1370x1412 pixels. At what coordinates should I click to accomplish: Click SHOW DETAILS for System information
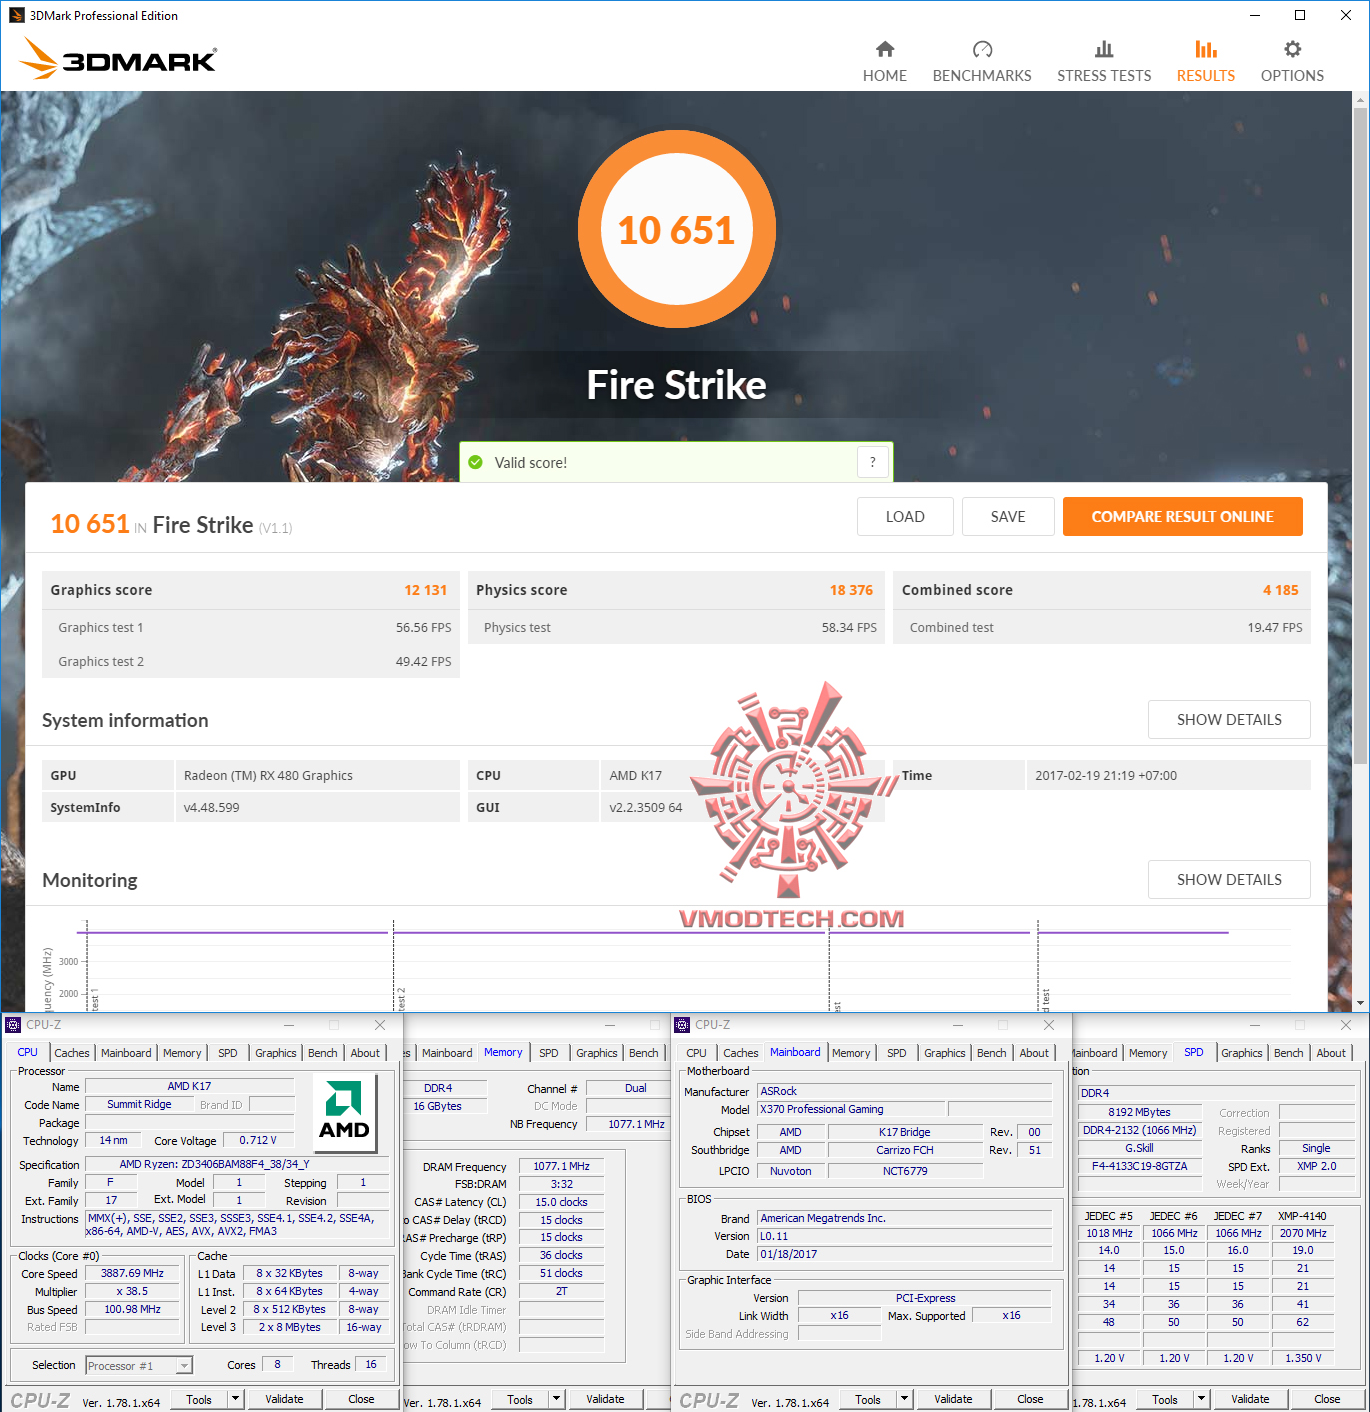click(x=1229, y=719)
